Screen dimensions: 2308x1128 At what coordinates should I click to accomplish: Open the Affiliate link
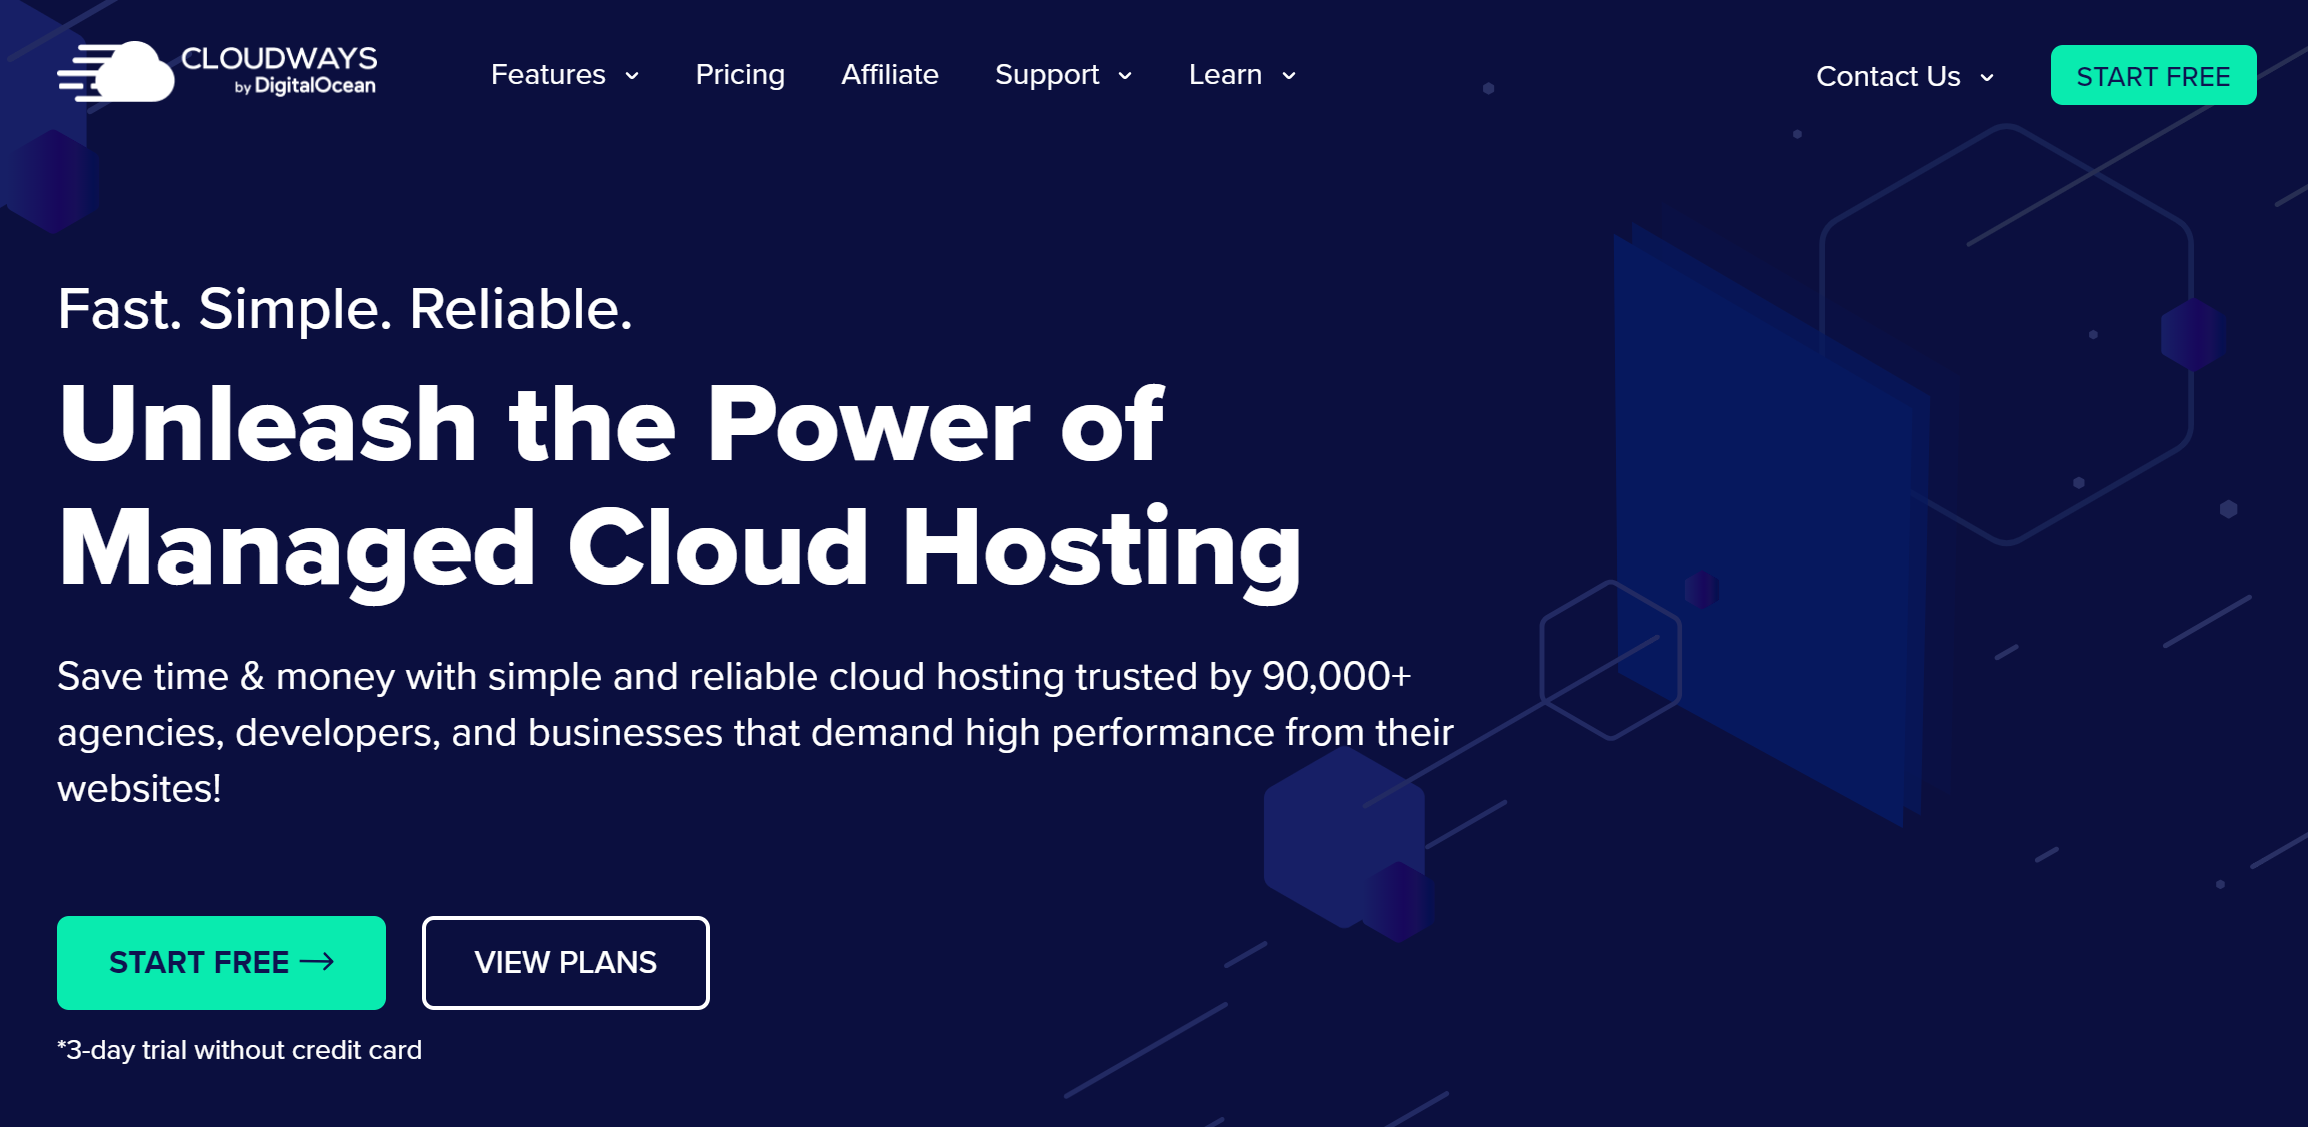890,75
